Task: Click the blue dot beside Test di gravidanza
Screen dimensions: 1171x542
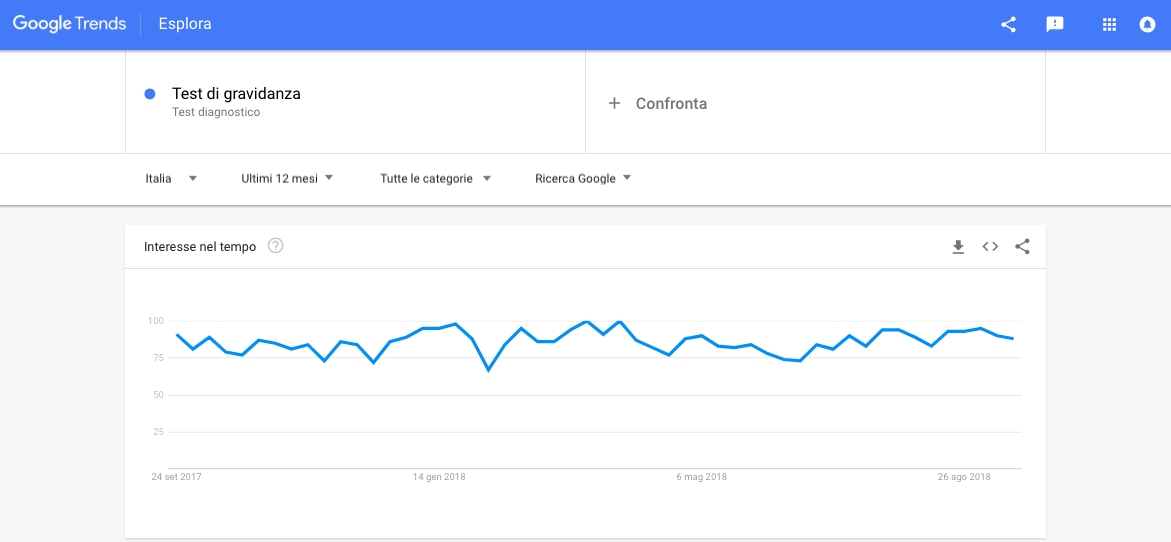Action: tap(150, 94)
